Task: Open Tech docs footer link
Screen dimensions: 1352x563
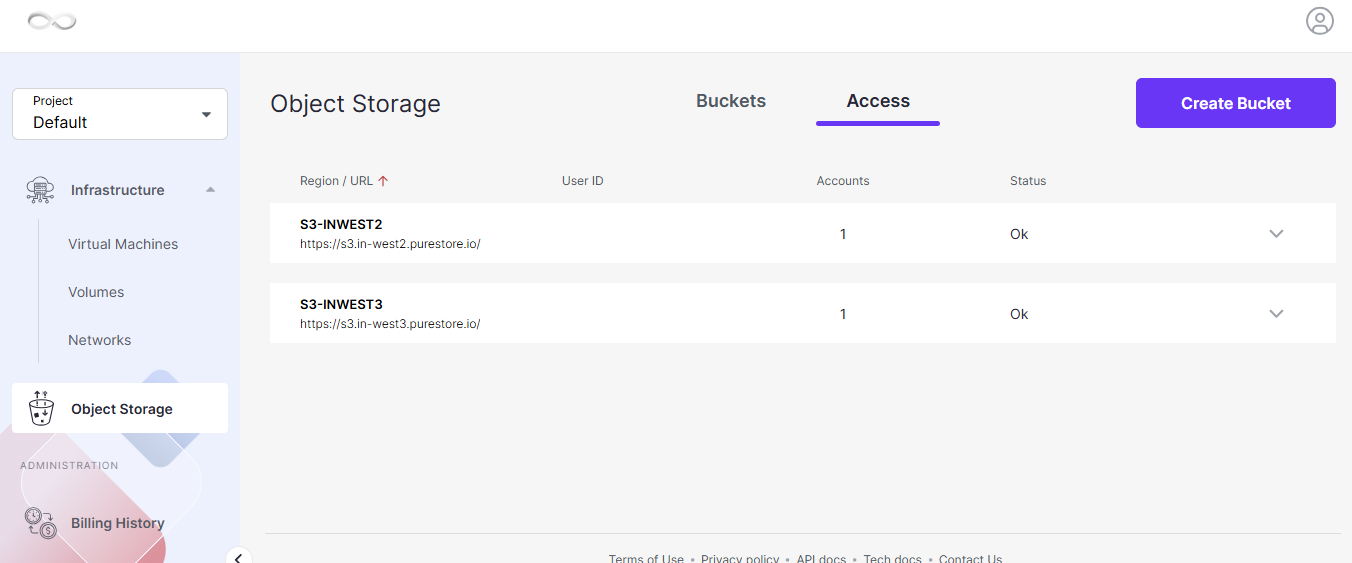Action: tap(892, 558)
